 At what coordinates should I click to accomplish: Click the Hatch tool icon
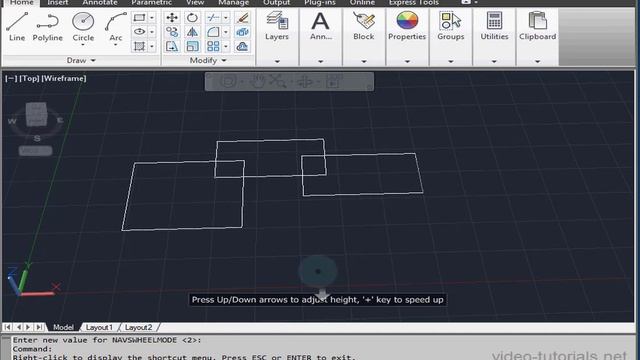[x=139, y=46]
